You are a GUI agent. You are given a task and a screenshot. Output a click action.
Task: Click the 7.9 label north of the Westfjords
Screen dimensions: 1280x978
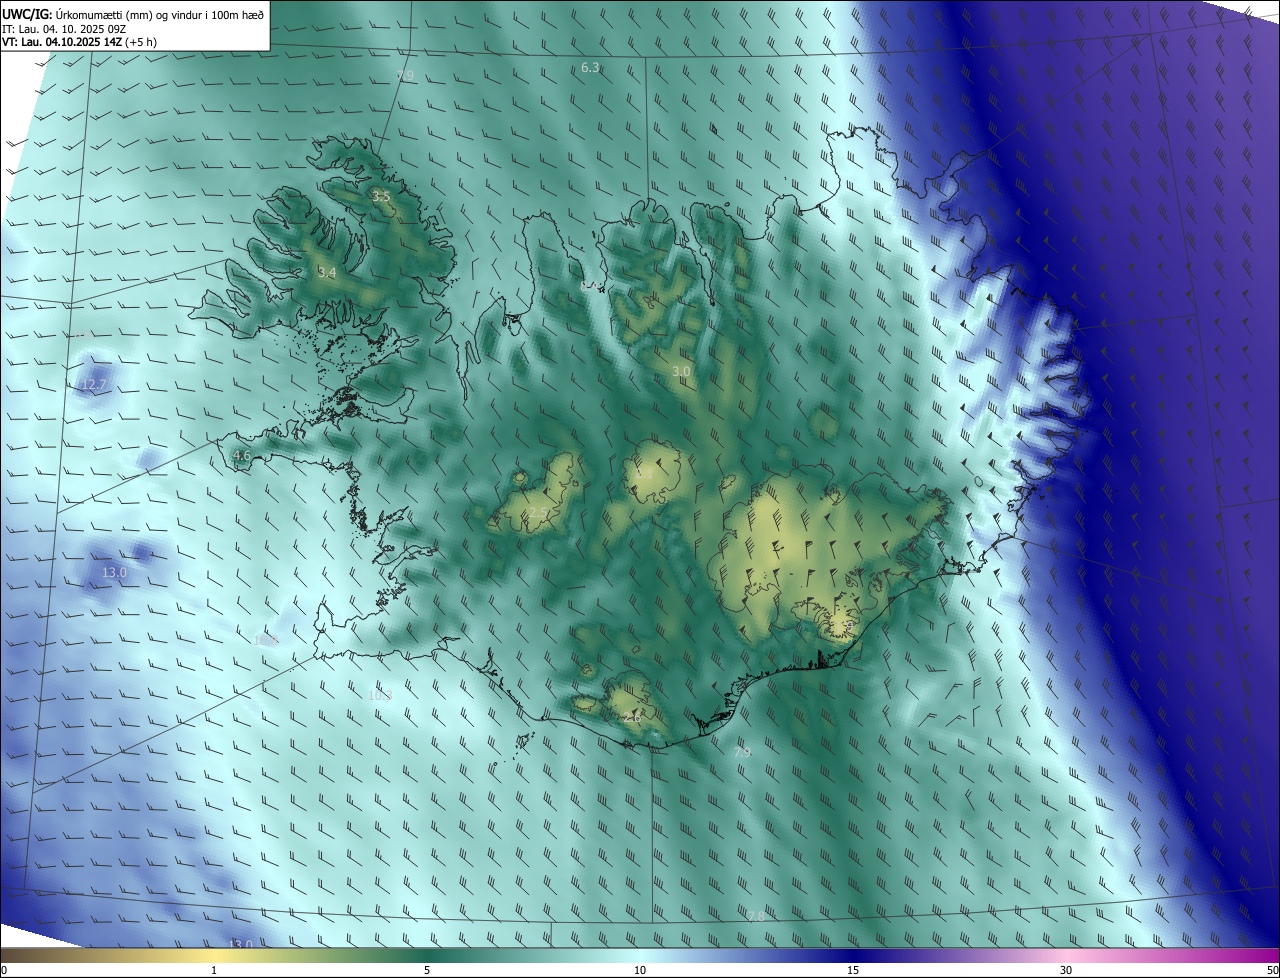pyautogui.click(x=405, y=76)
